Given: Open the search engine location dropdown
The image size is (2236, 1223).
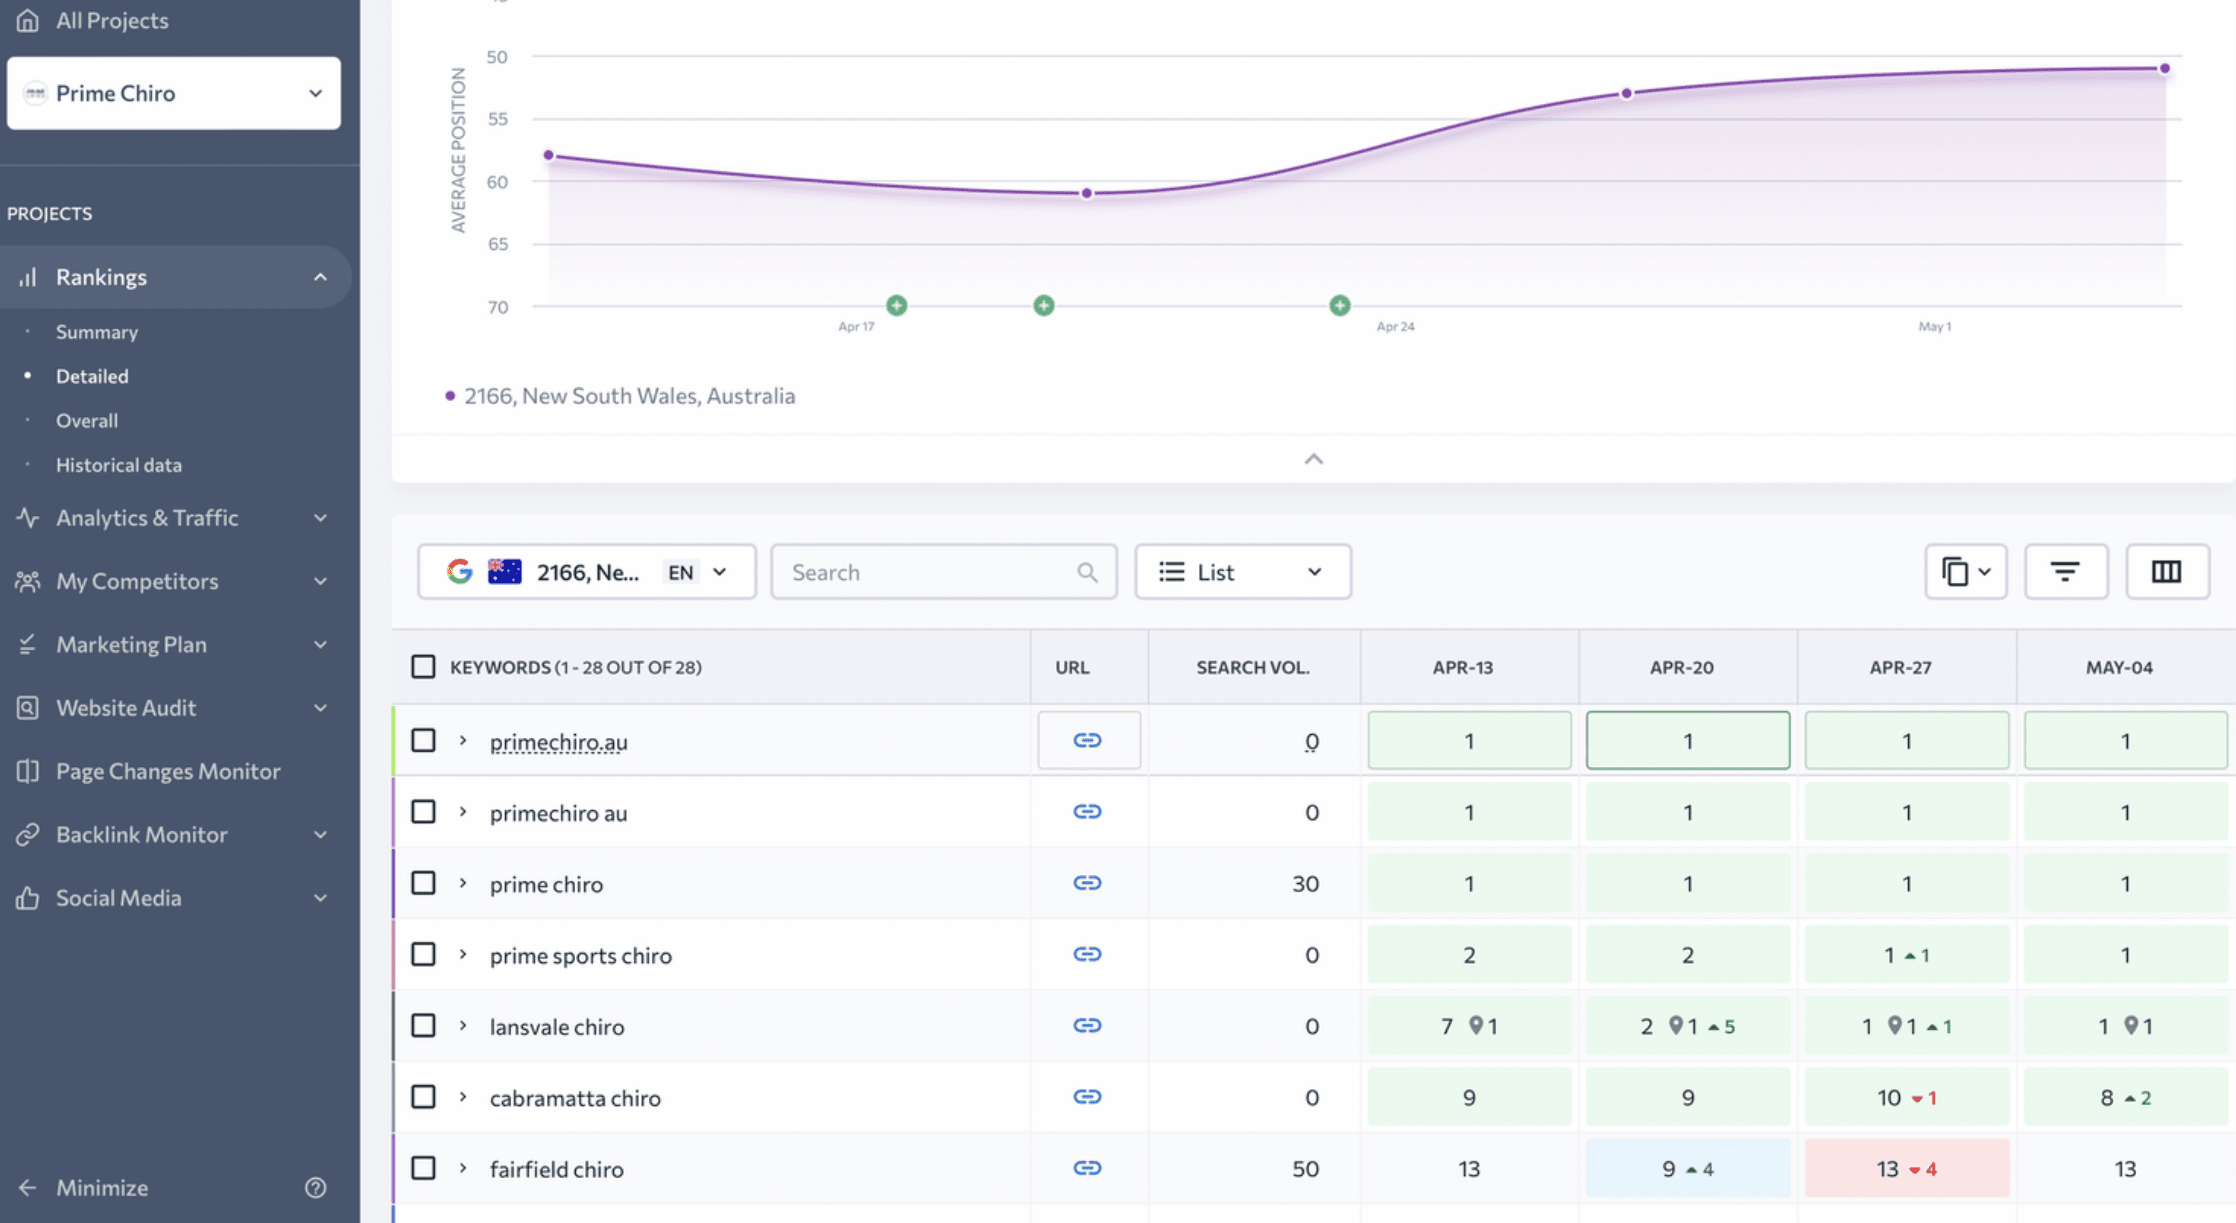Looking at the screenshot, I should [x=587, y=572].
